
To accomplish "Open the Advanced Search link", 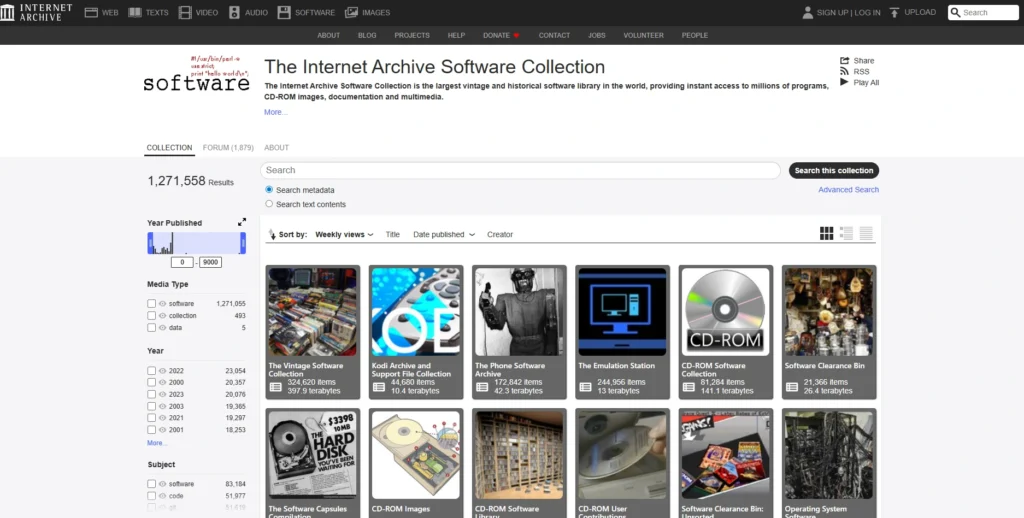I will pos(848,189).
